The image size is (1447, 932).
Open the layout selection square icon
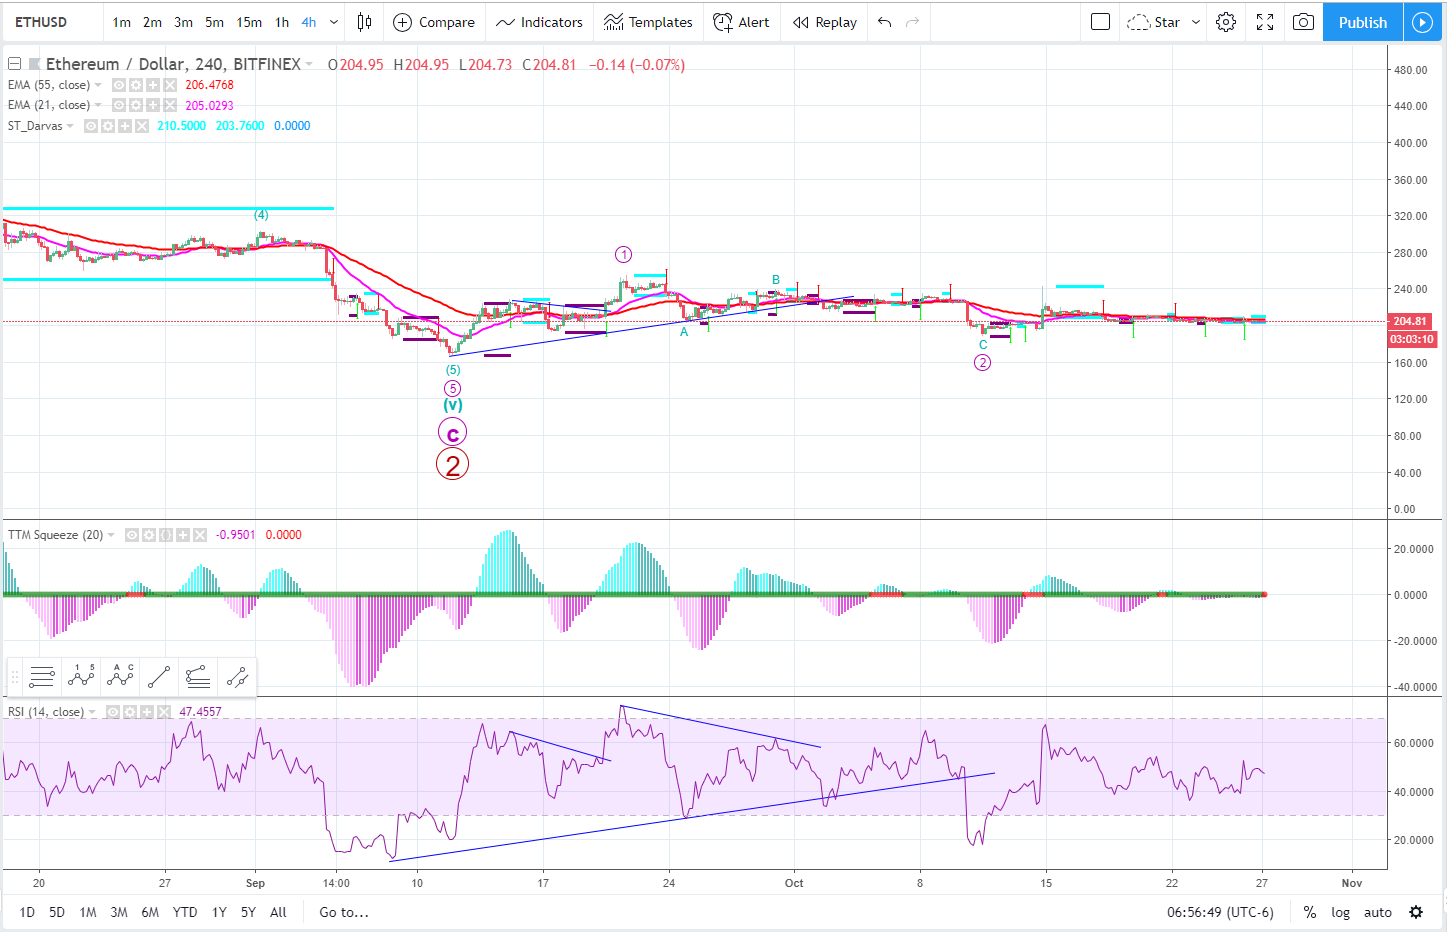pyautogui.click(x=1100, y=22)
